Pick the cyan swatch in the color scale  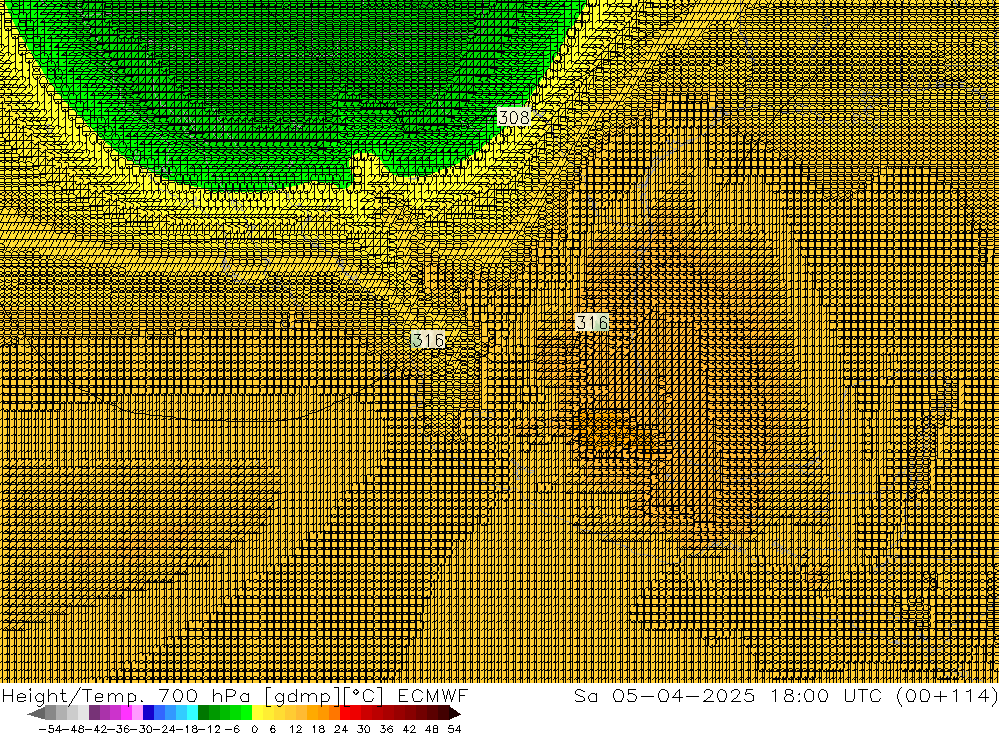(192, 713)
